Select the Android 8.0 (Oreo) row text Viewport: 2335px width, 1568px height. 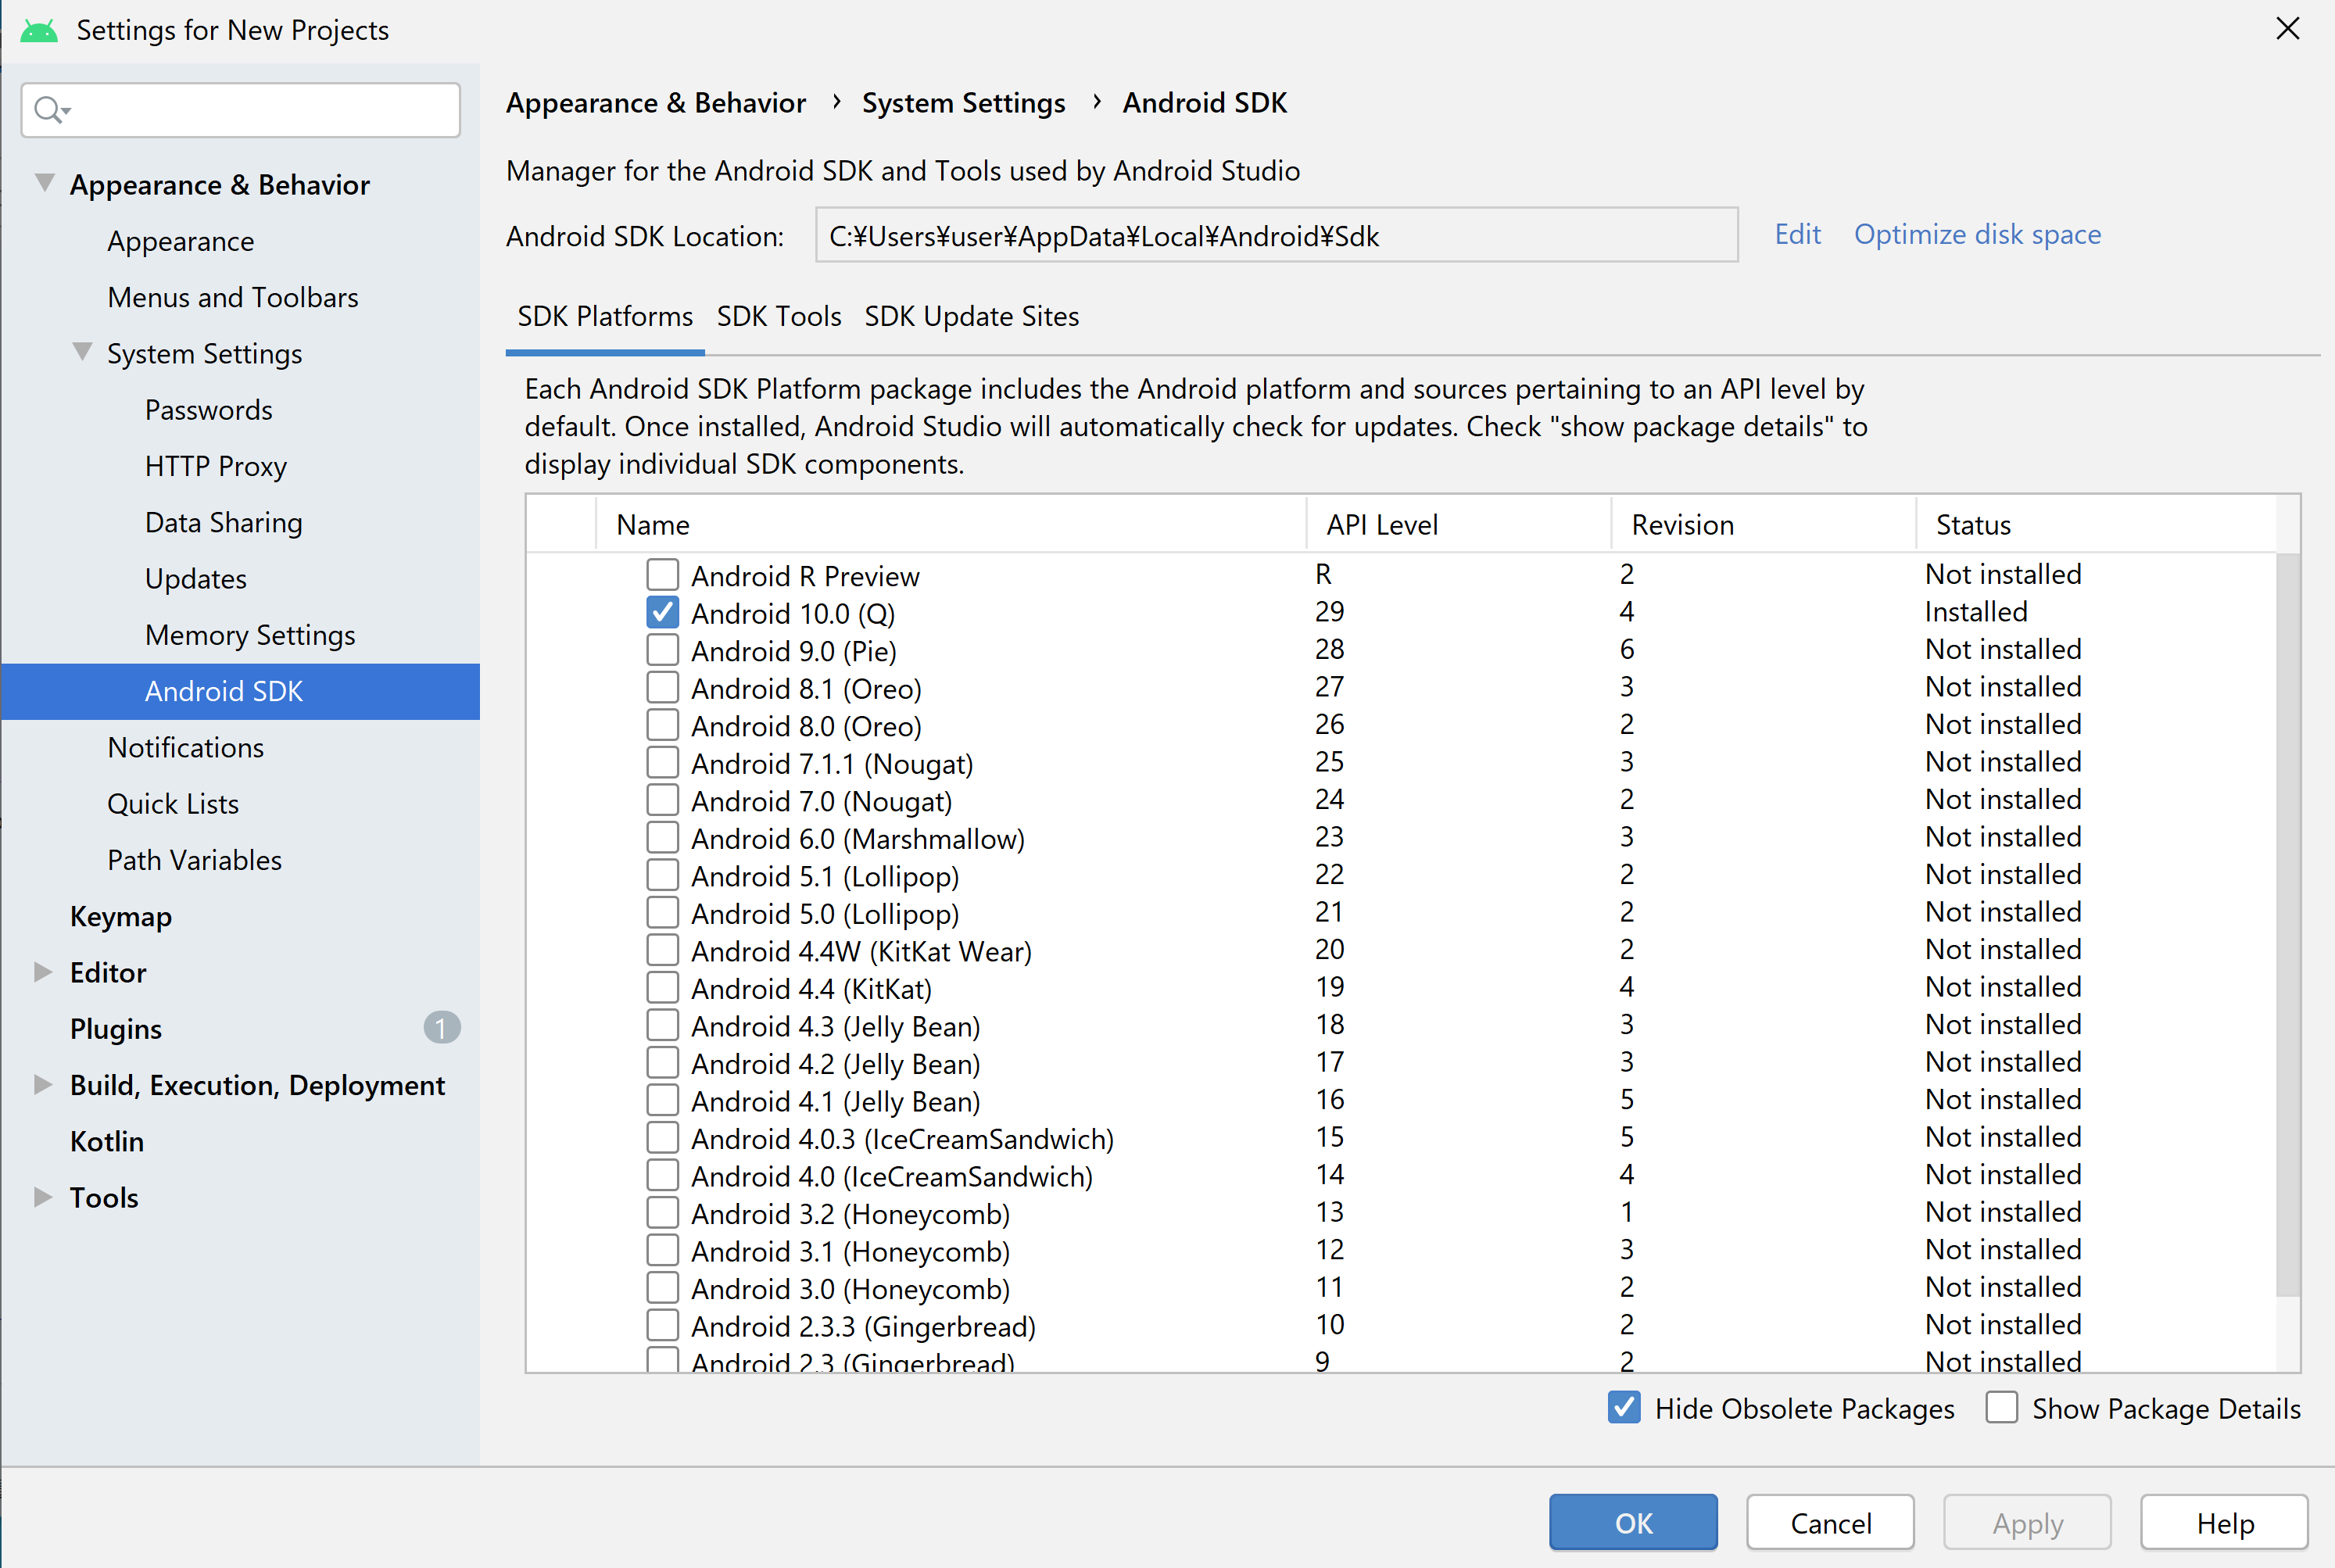coord(807,726)
